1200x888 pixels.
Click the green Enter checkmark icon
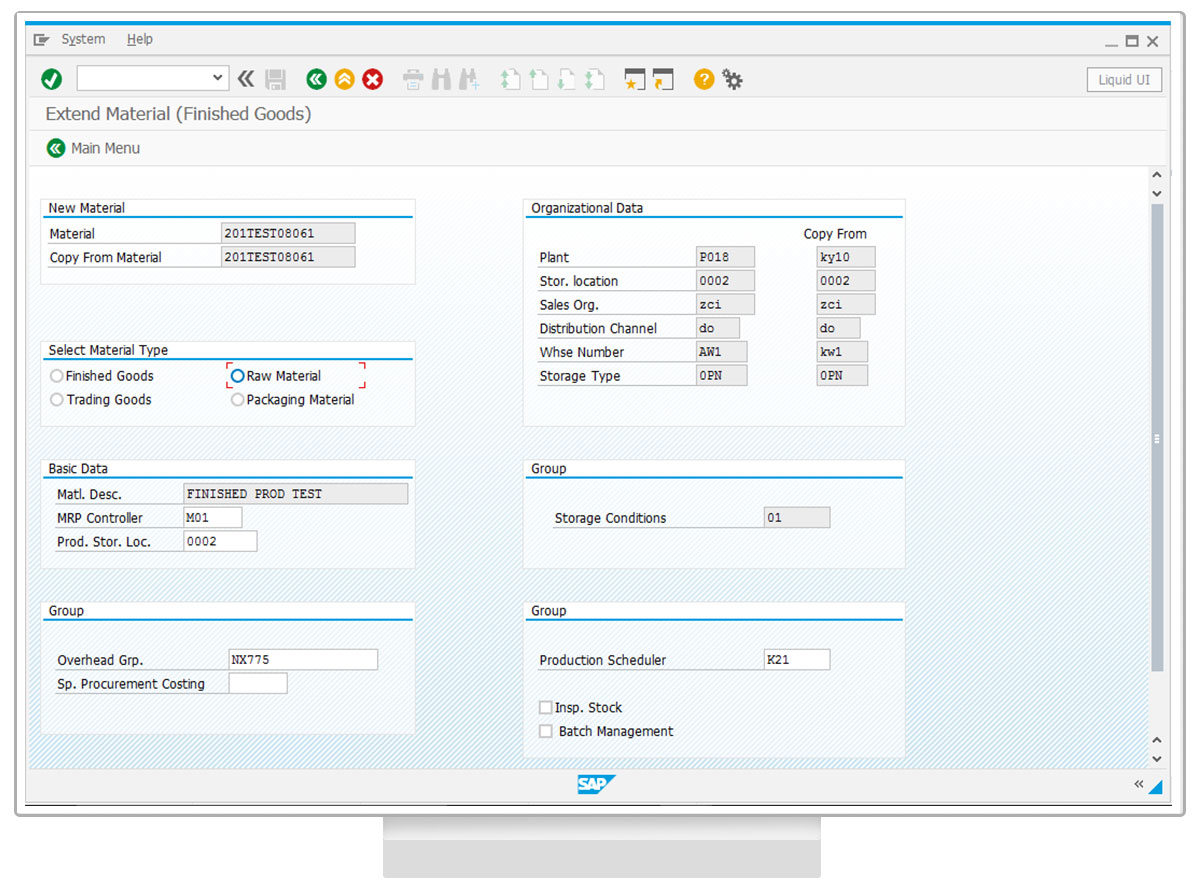point(52,79)
